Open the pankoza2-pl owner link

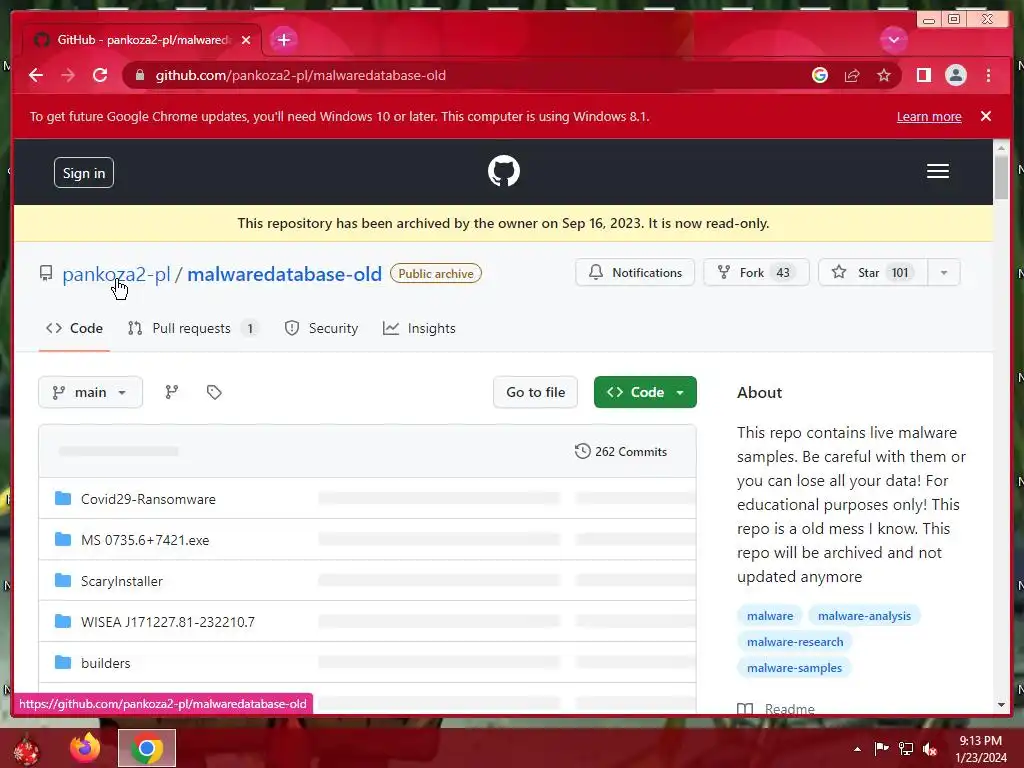click(x=116, y=274)
